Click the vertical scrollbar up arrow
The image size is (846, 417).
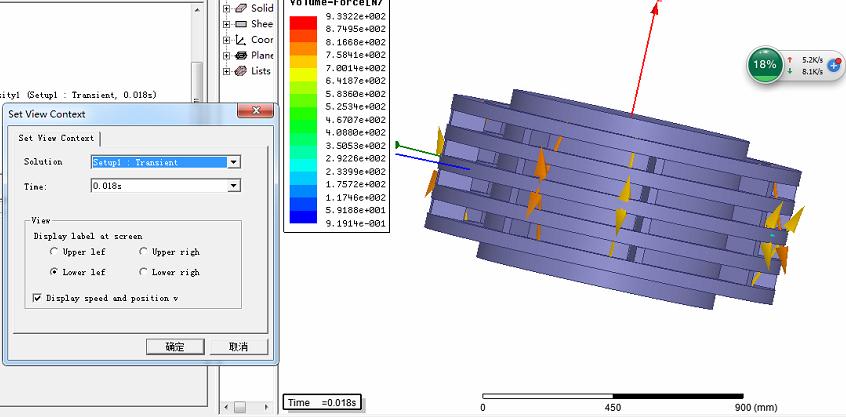[197, 9]
